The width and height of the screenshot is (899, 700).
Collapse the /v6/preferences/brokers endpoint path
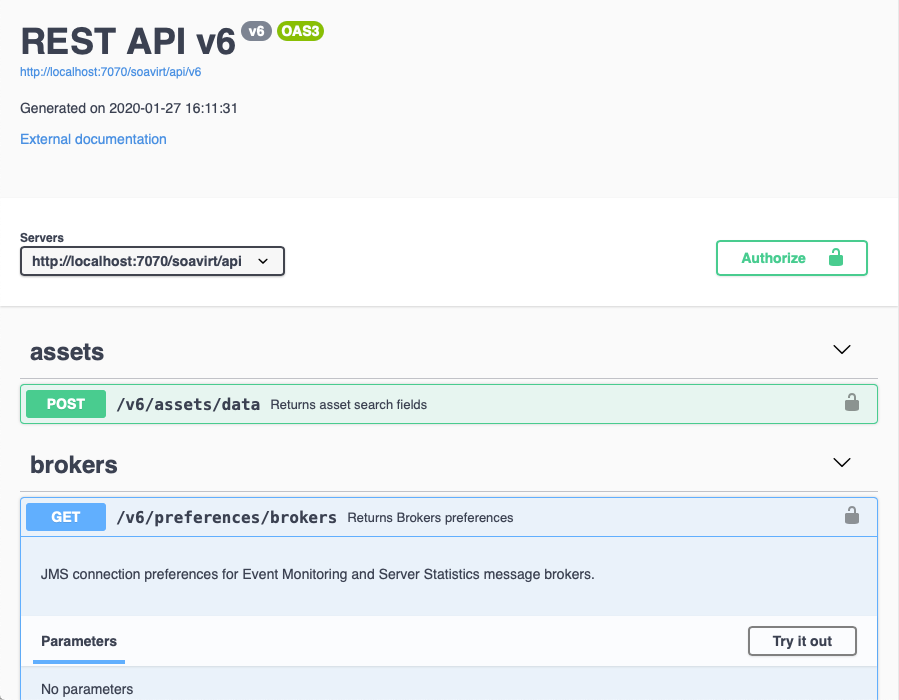tap(226, 518)
